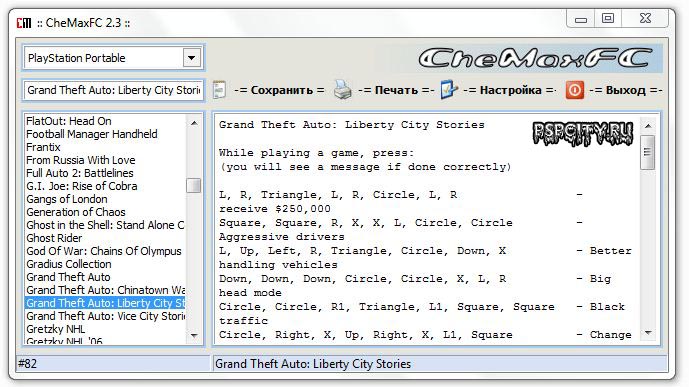Select Gangs of London
Screen dimensions: 689x387
(66, 199)
